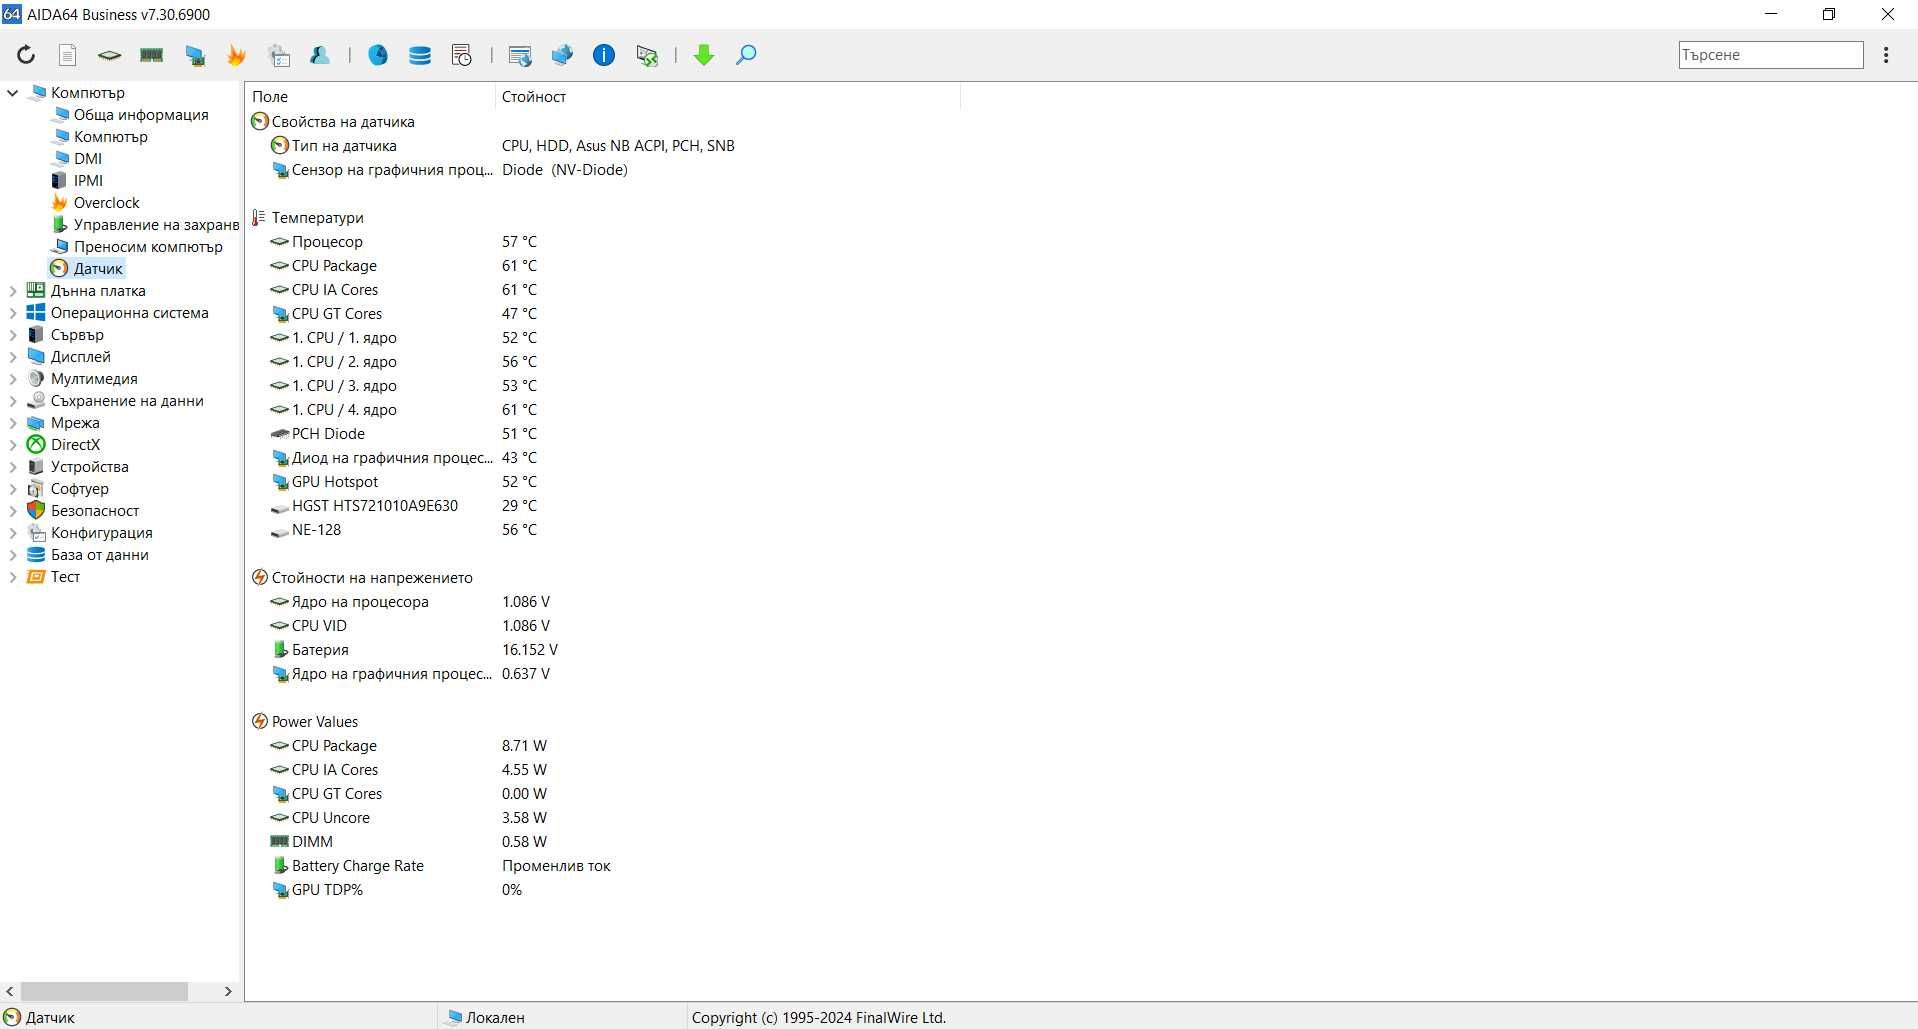The height and width of the screenshot is (1029, 1918).
Task: Click the user silhouette toolbar icon
Action: (x=320, y=55)
